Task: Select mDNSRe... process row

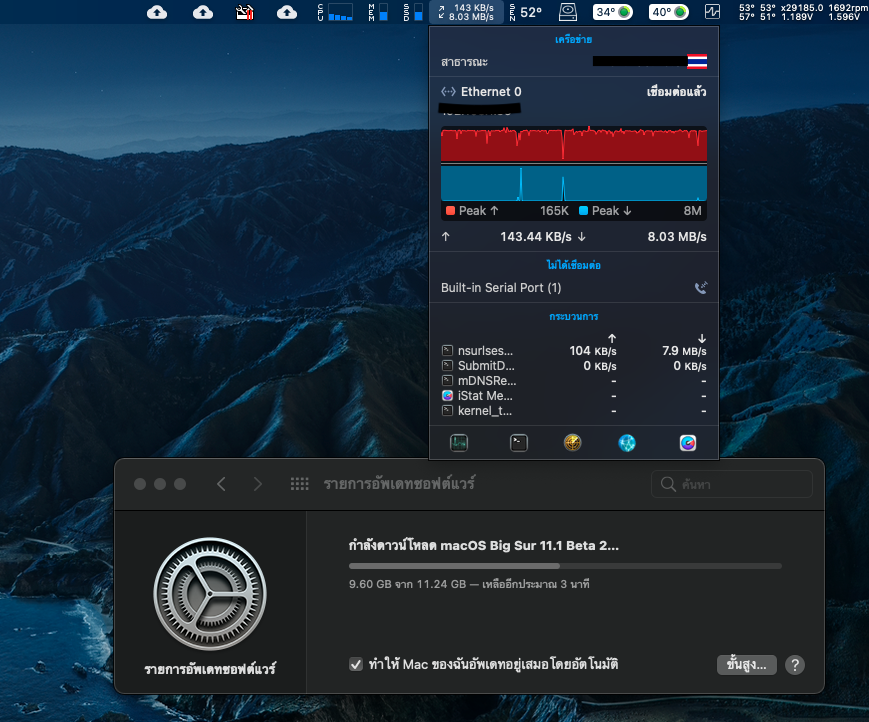Action: 574,381
